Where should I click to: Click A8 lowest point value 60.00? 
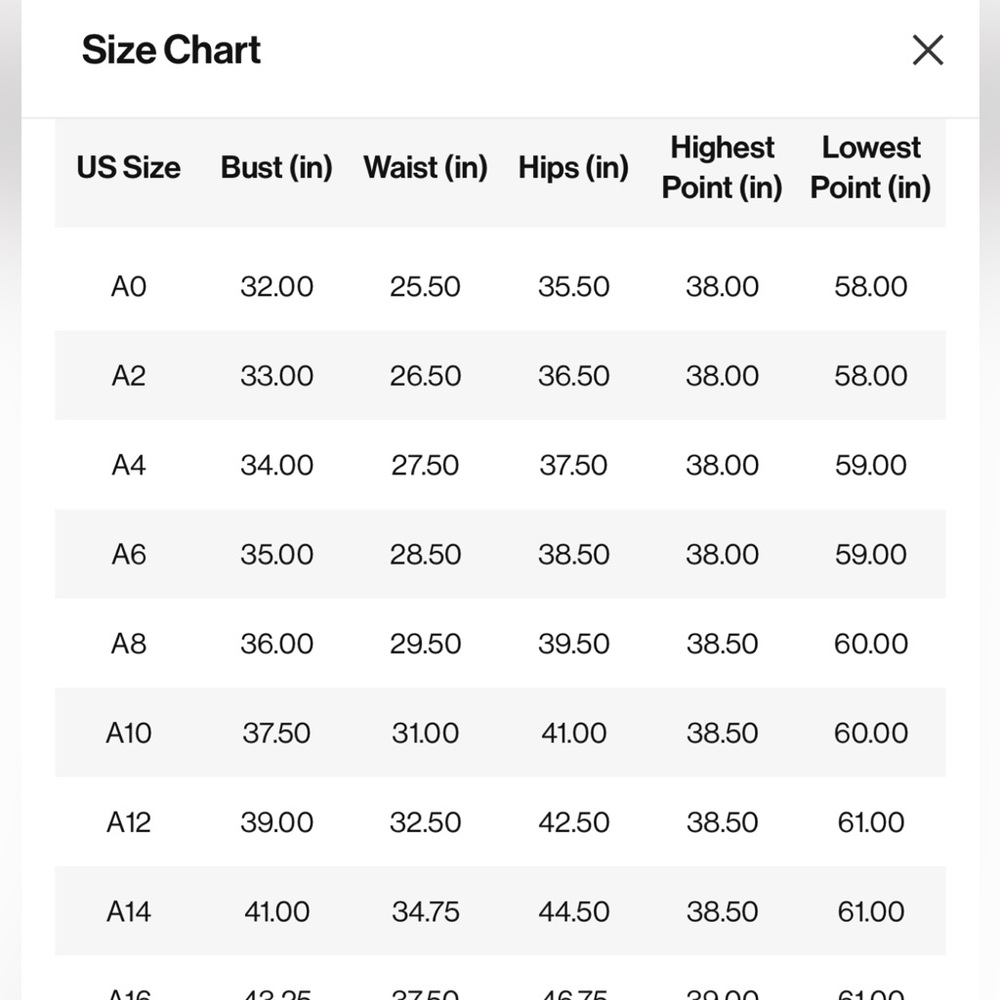click(871, 643)
